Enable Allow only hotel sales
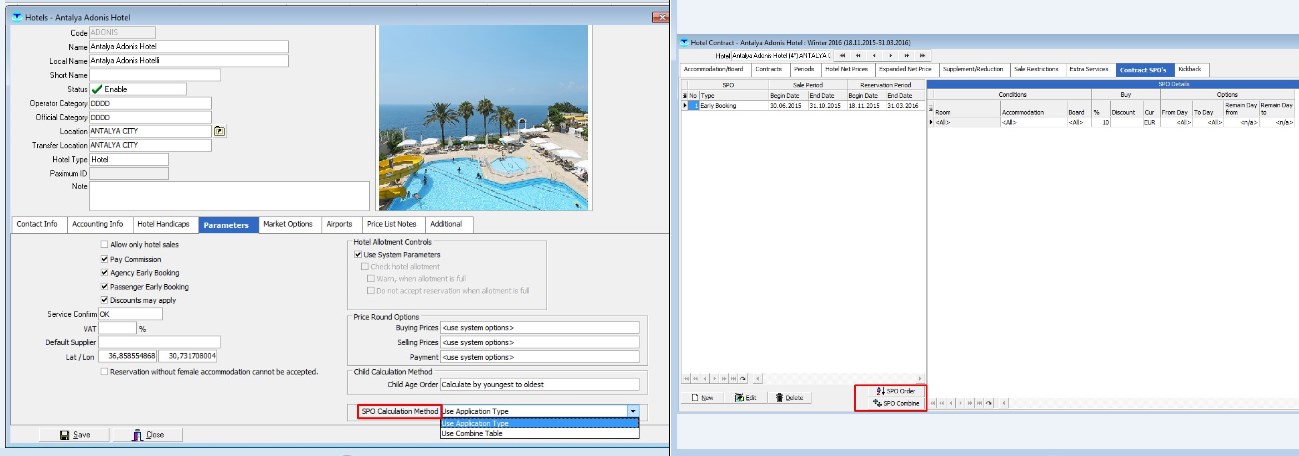1299x456 pixels. point(105,244)
